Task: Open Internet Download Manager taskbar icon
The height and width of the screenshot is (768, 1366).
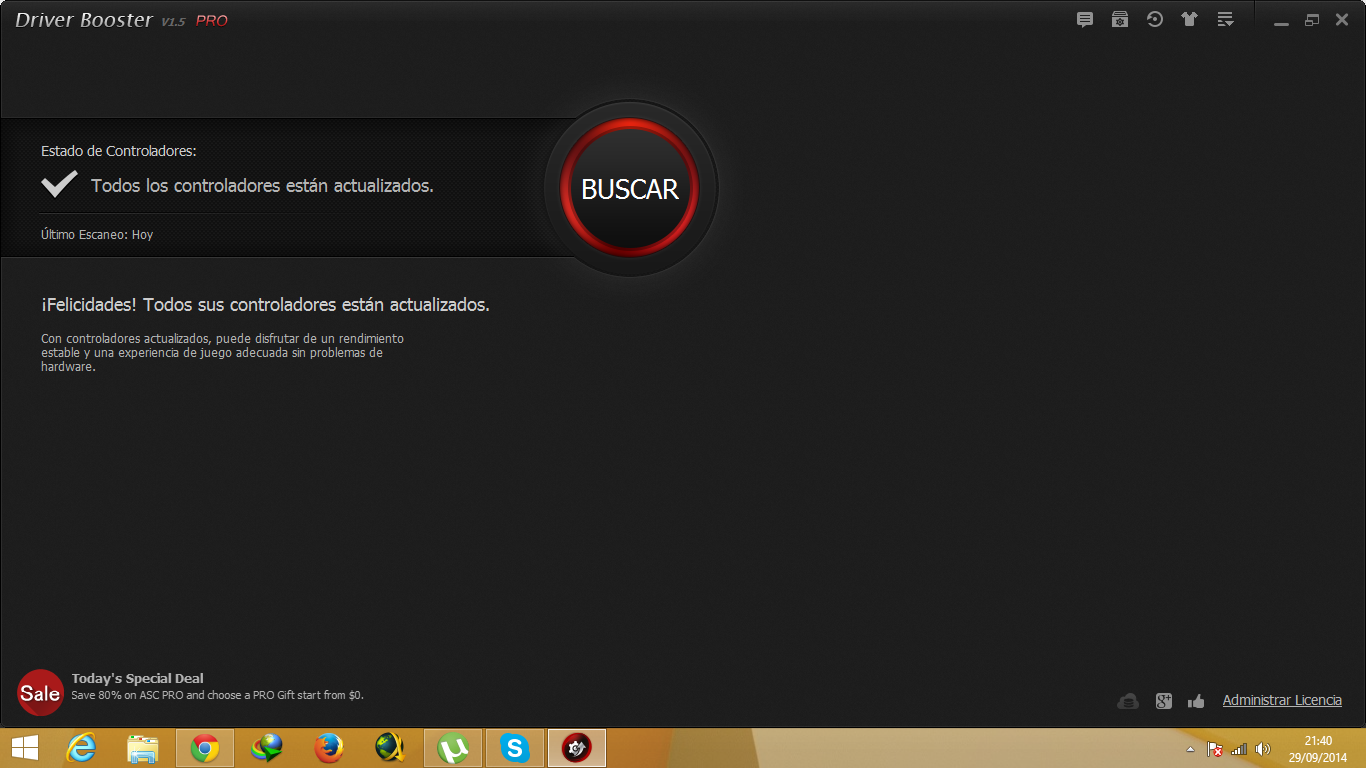Action: click(267, 748)
